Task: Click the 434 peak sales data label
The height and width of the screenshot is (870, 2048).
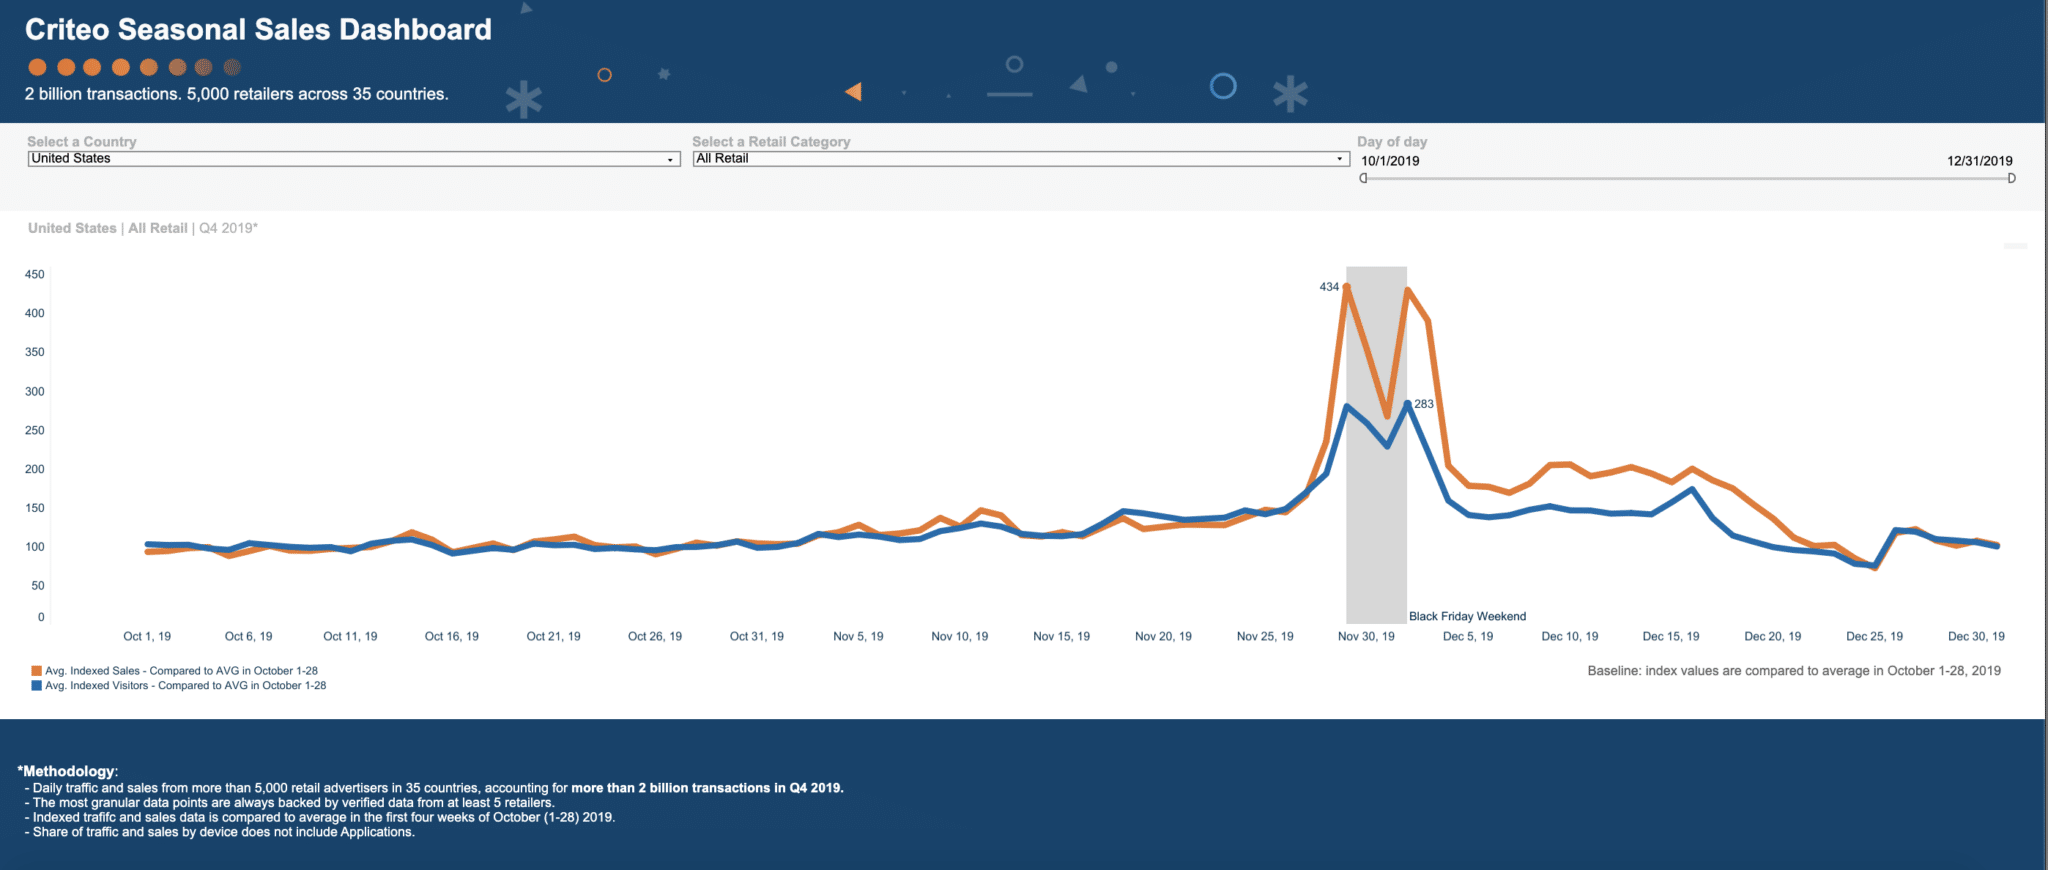Action: 1329,287
